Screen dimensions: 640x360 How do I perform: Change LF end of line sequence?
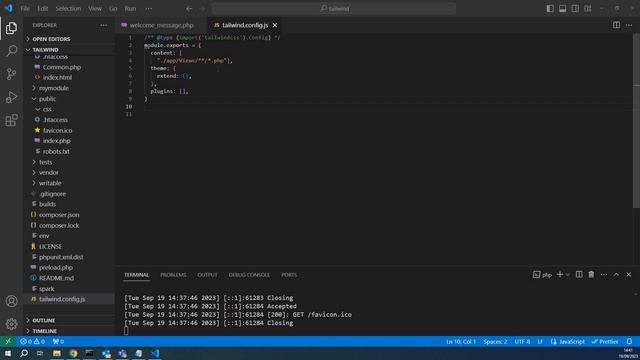point(540,342)
